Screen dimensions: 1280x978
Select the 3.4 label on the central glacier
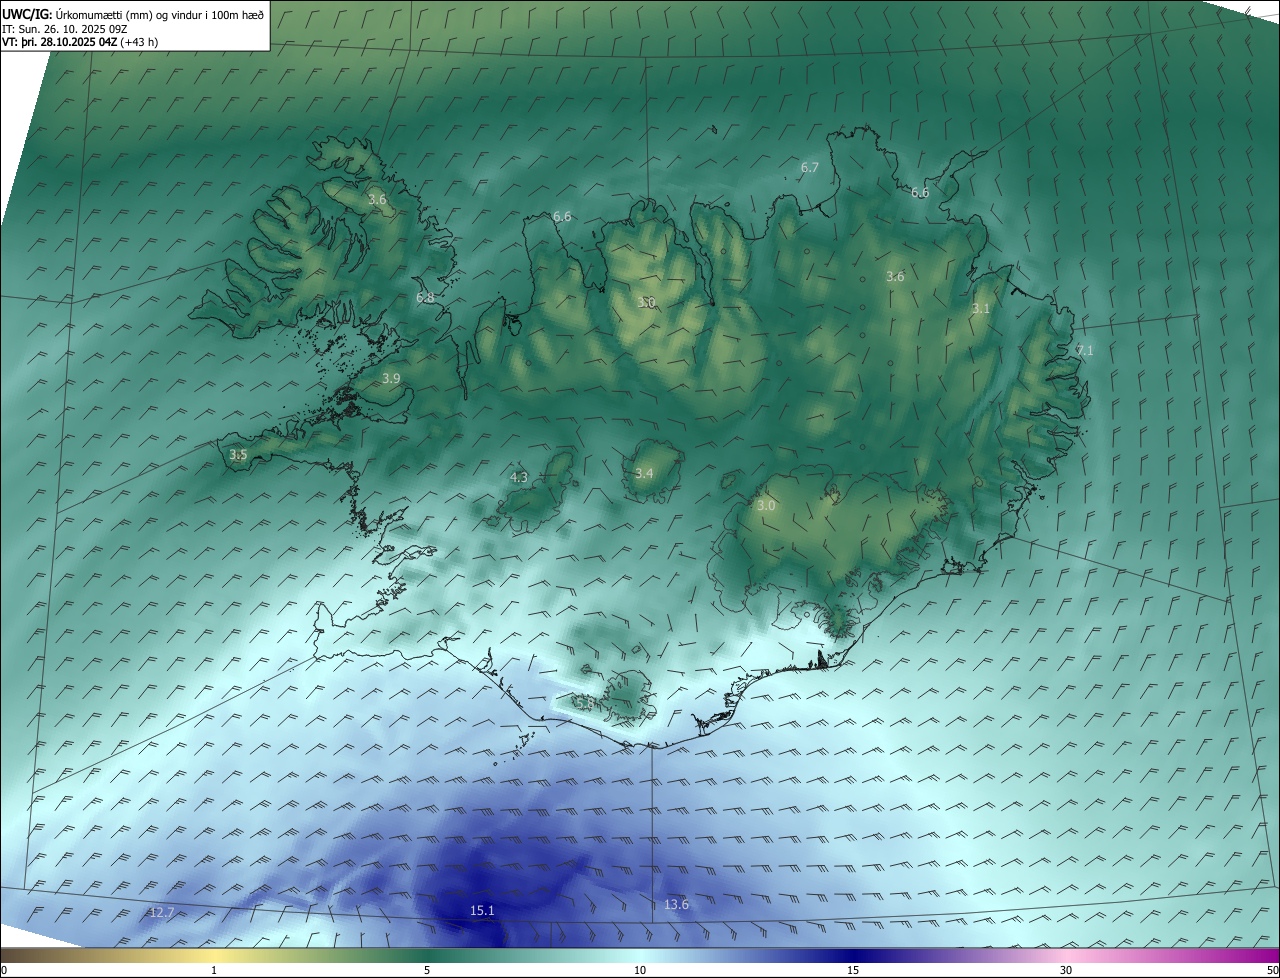(644, 474)
